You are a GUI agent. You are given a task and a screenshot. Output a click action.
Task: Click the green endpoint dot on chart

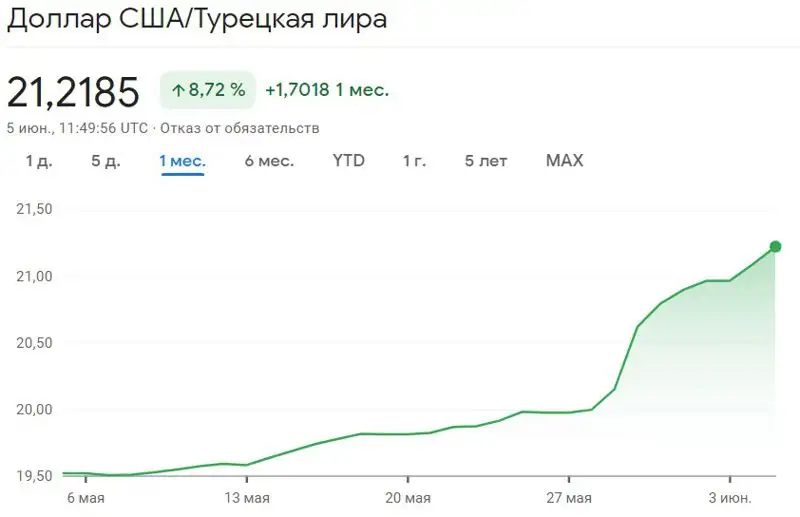pyautogui.click(x=775, y=246)
